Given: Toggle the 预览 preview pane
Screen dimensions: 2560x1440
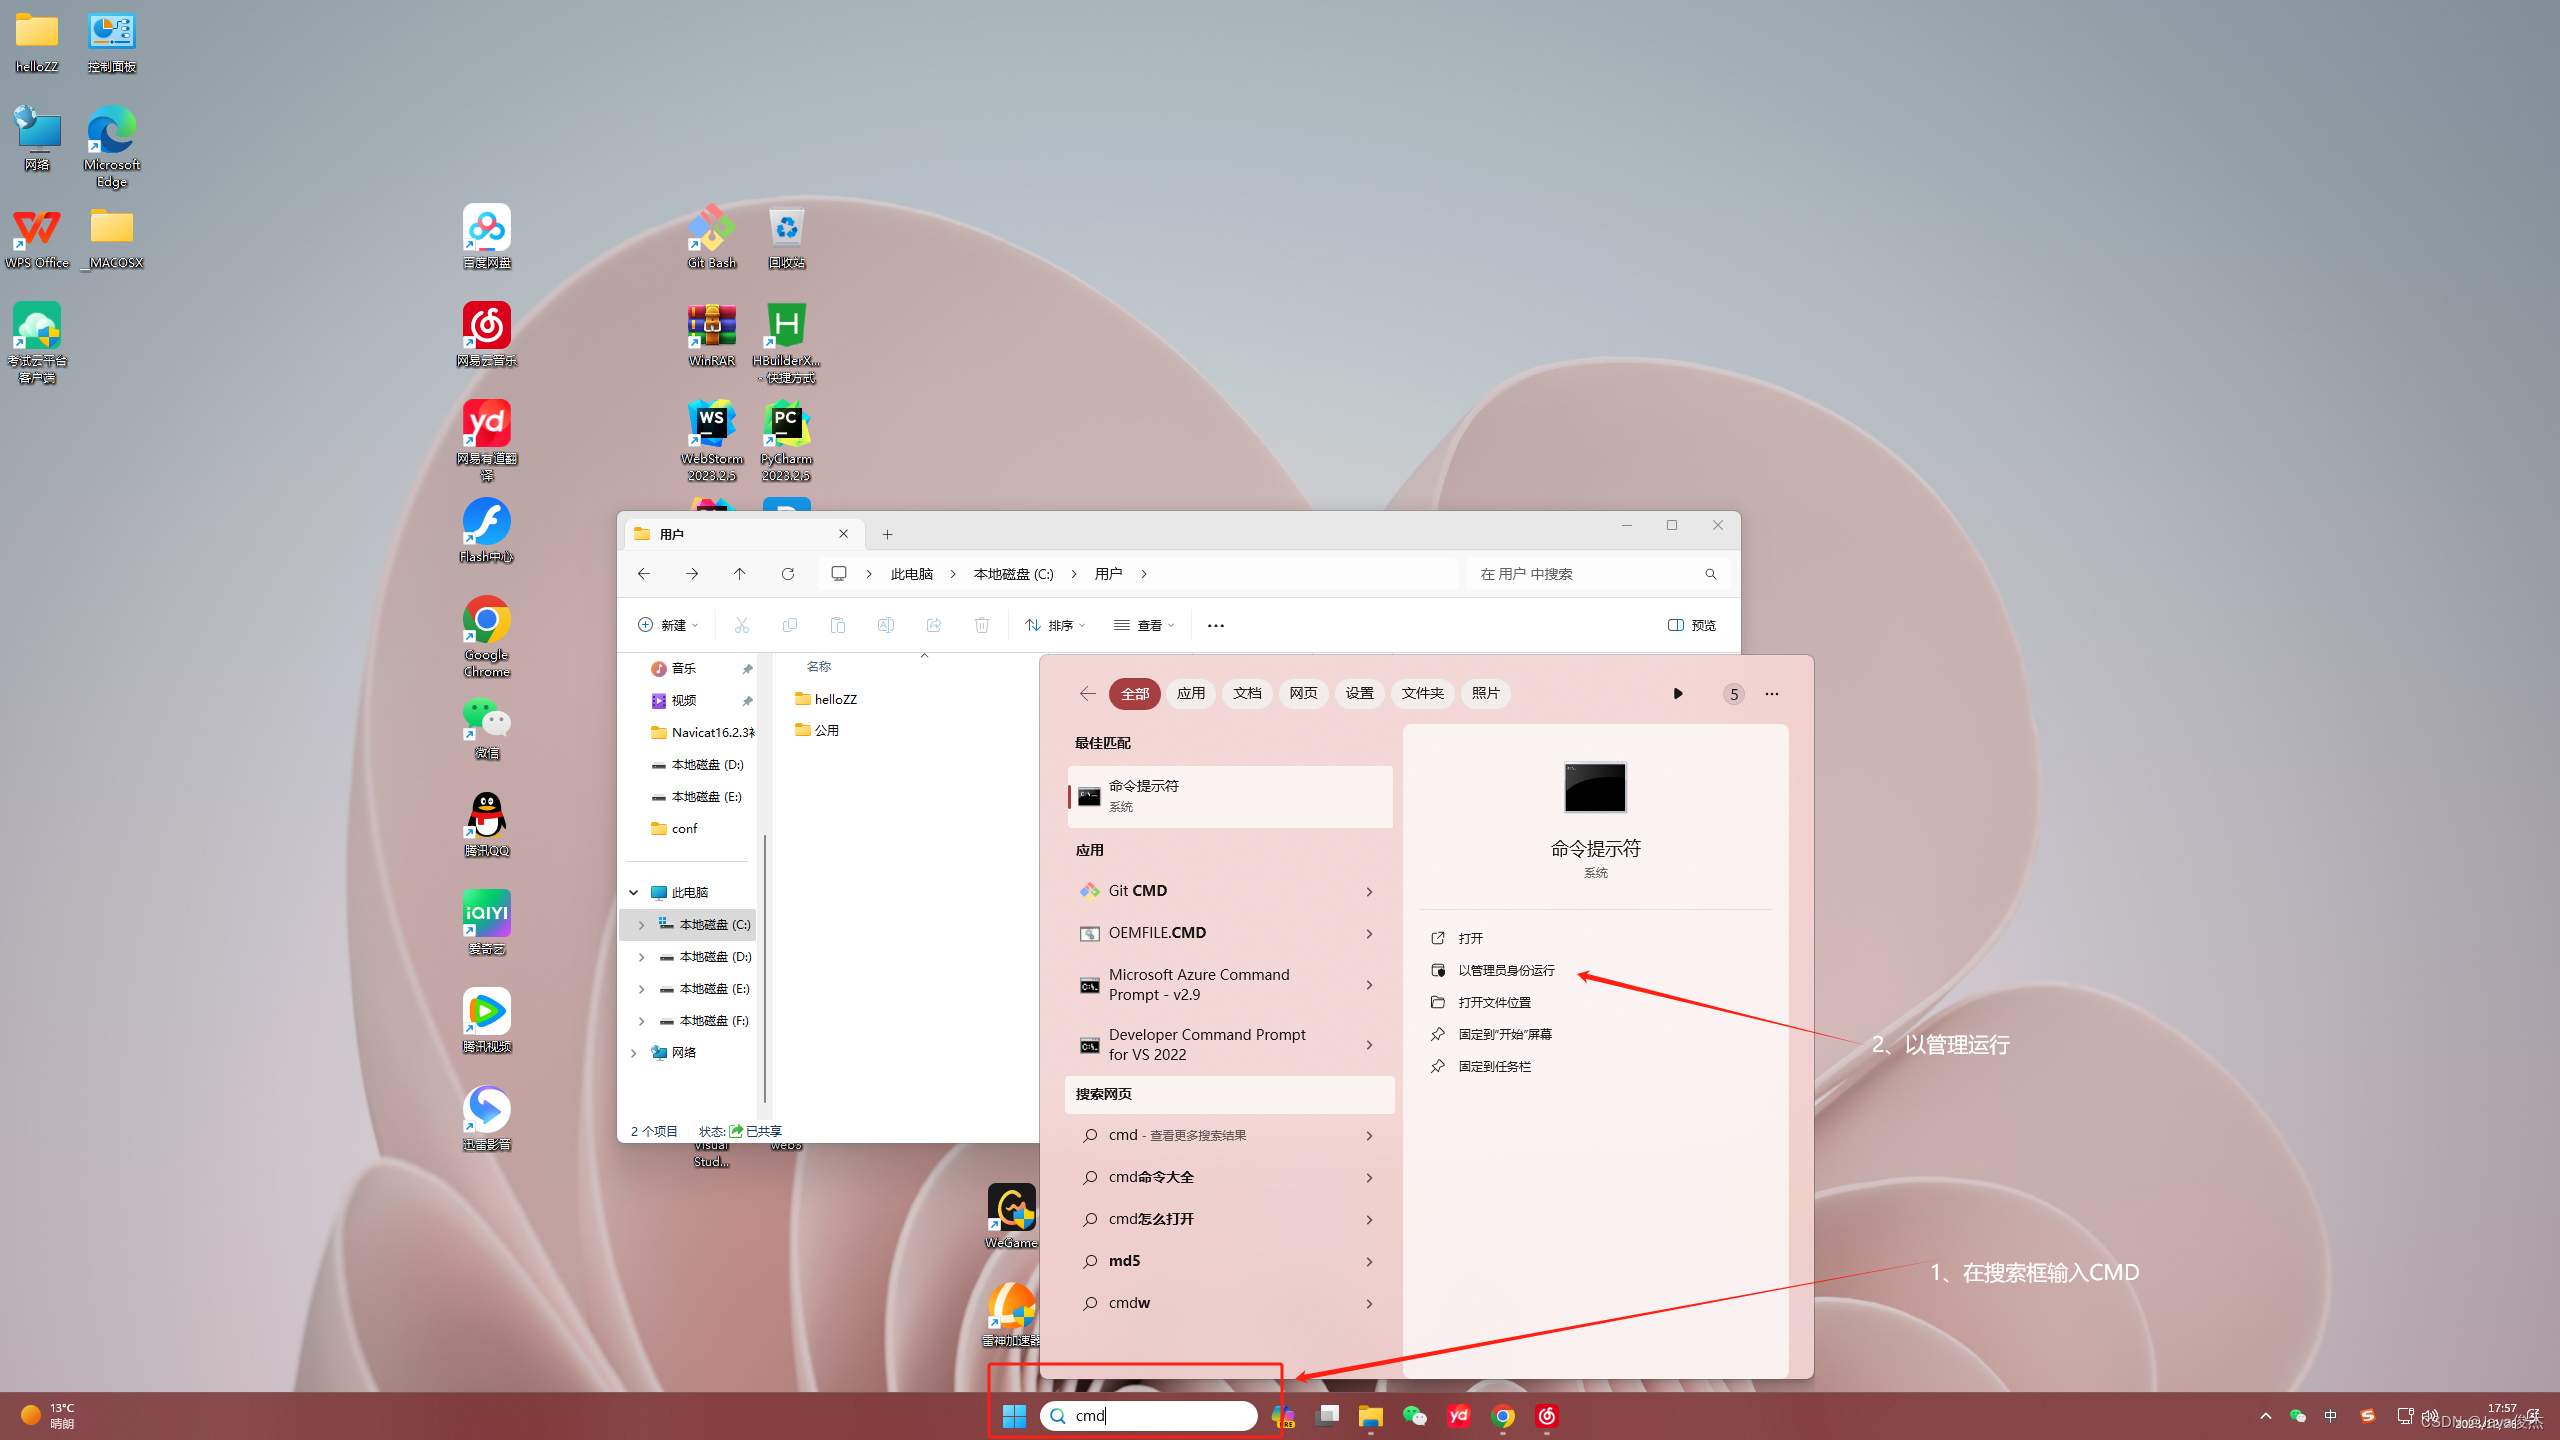Looking at the screenshot, I should coord(1691,624).
